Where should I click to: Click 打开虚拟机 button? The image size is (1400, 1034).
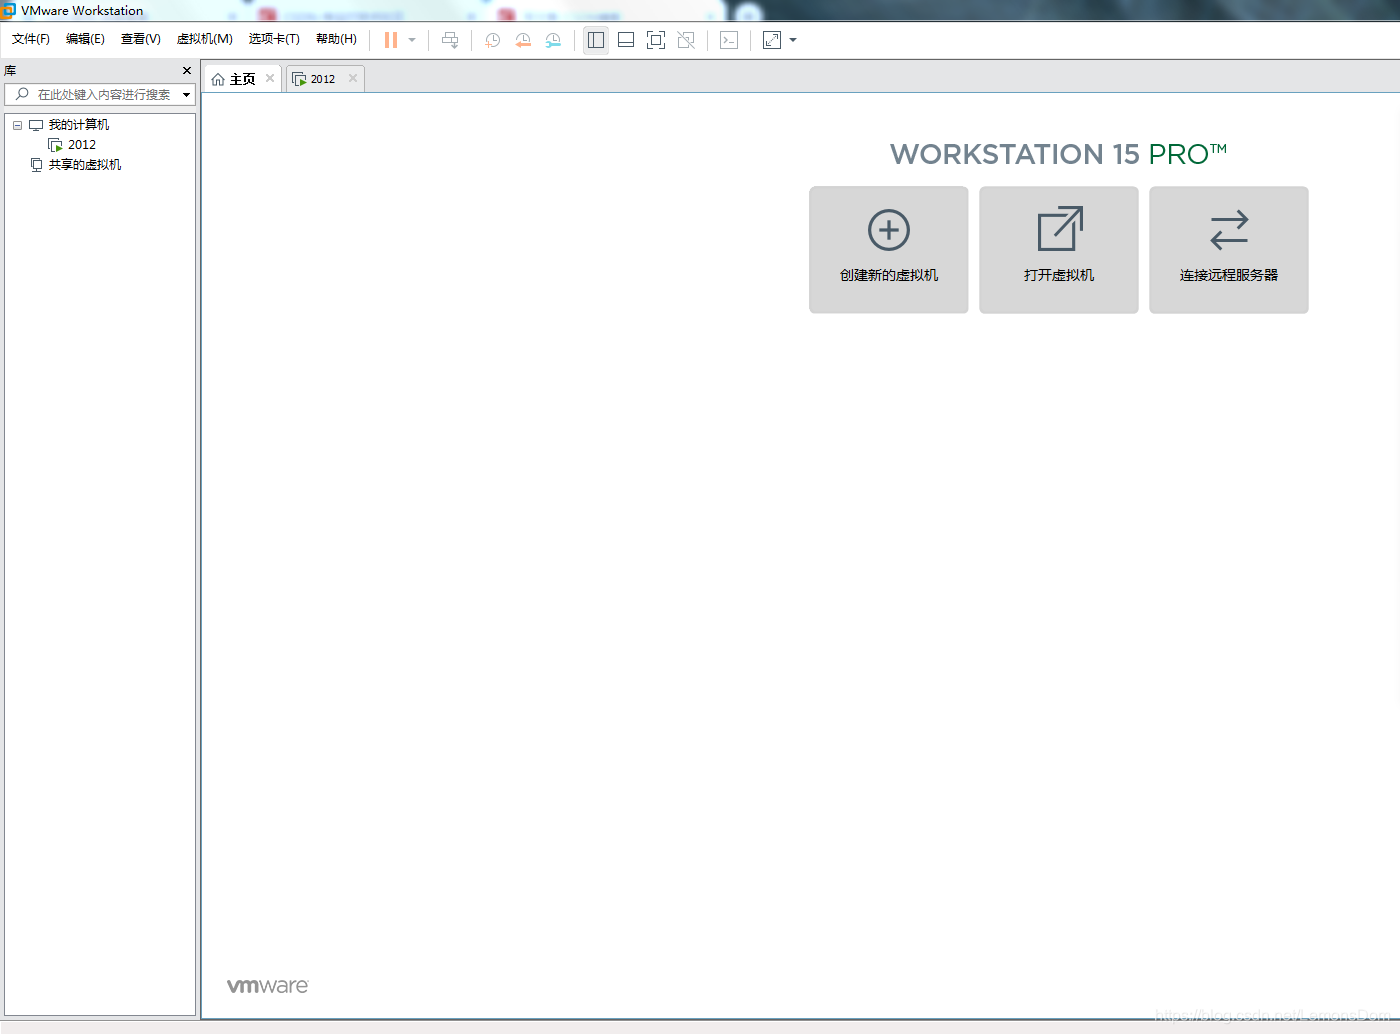click(1059, 250)
